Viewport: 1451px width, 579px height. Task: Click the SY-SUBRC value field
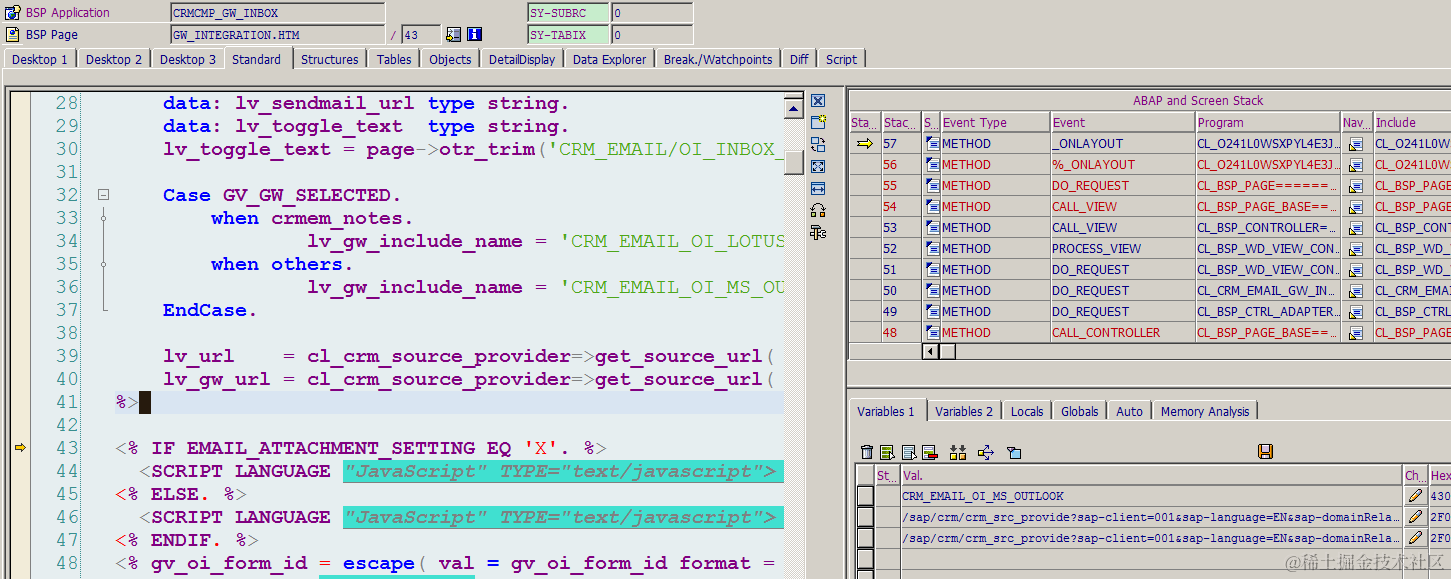point(651,13)
